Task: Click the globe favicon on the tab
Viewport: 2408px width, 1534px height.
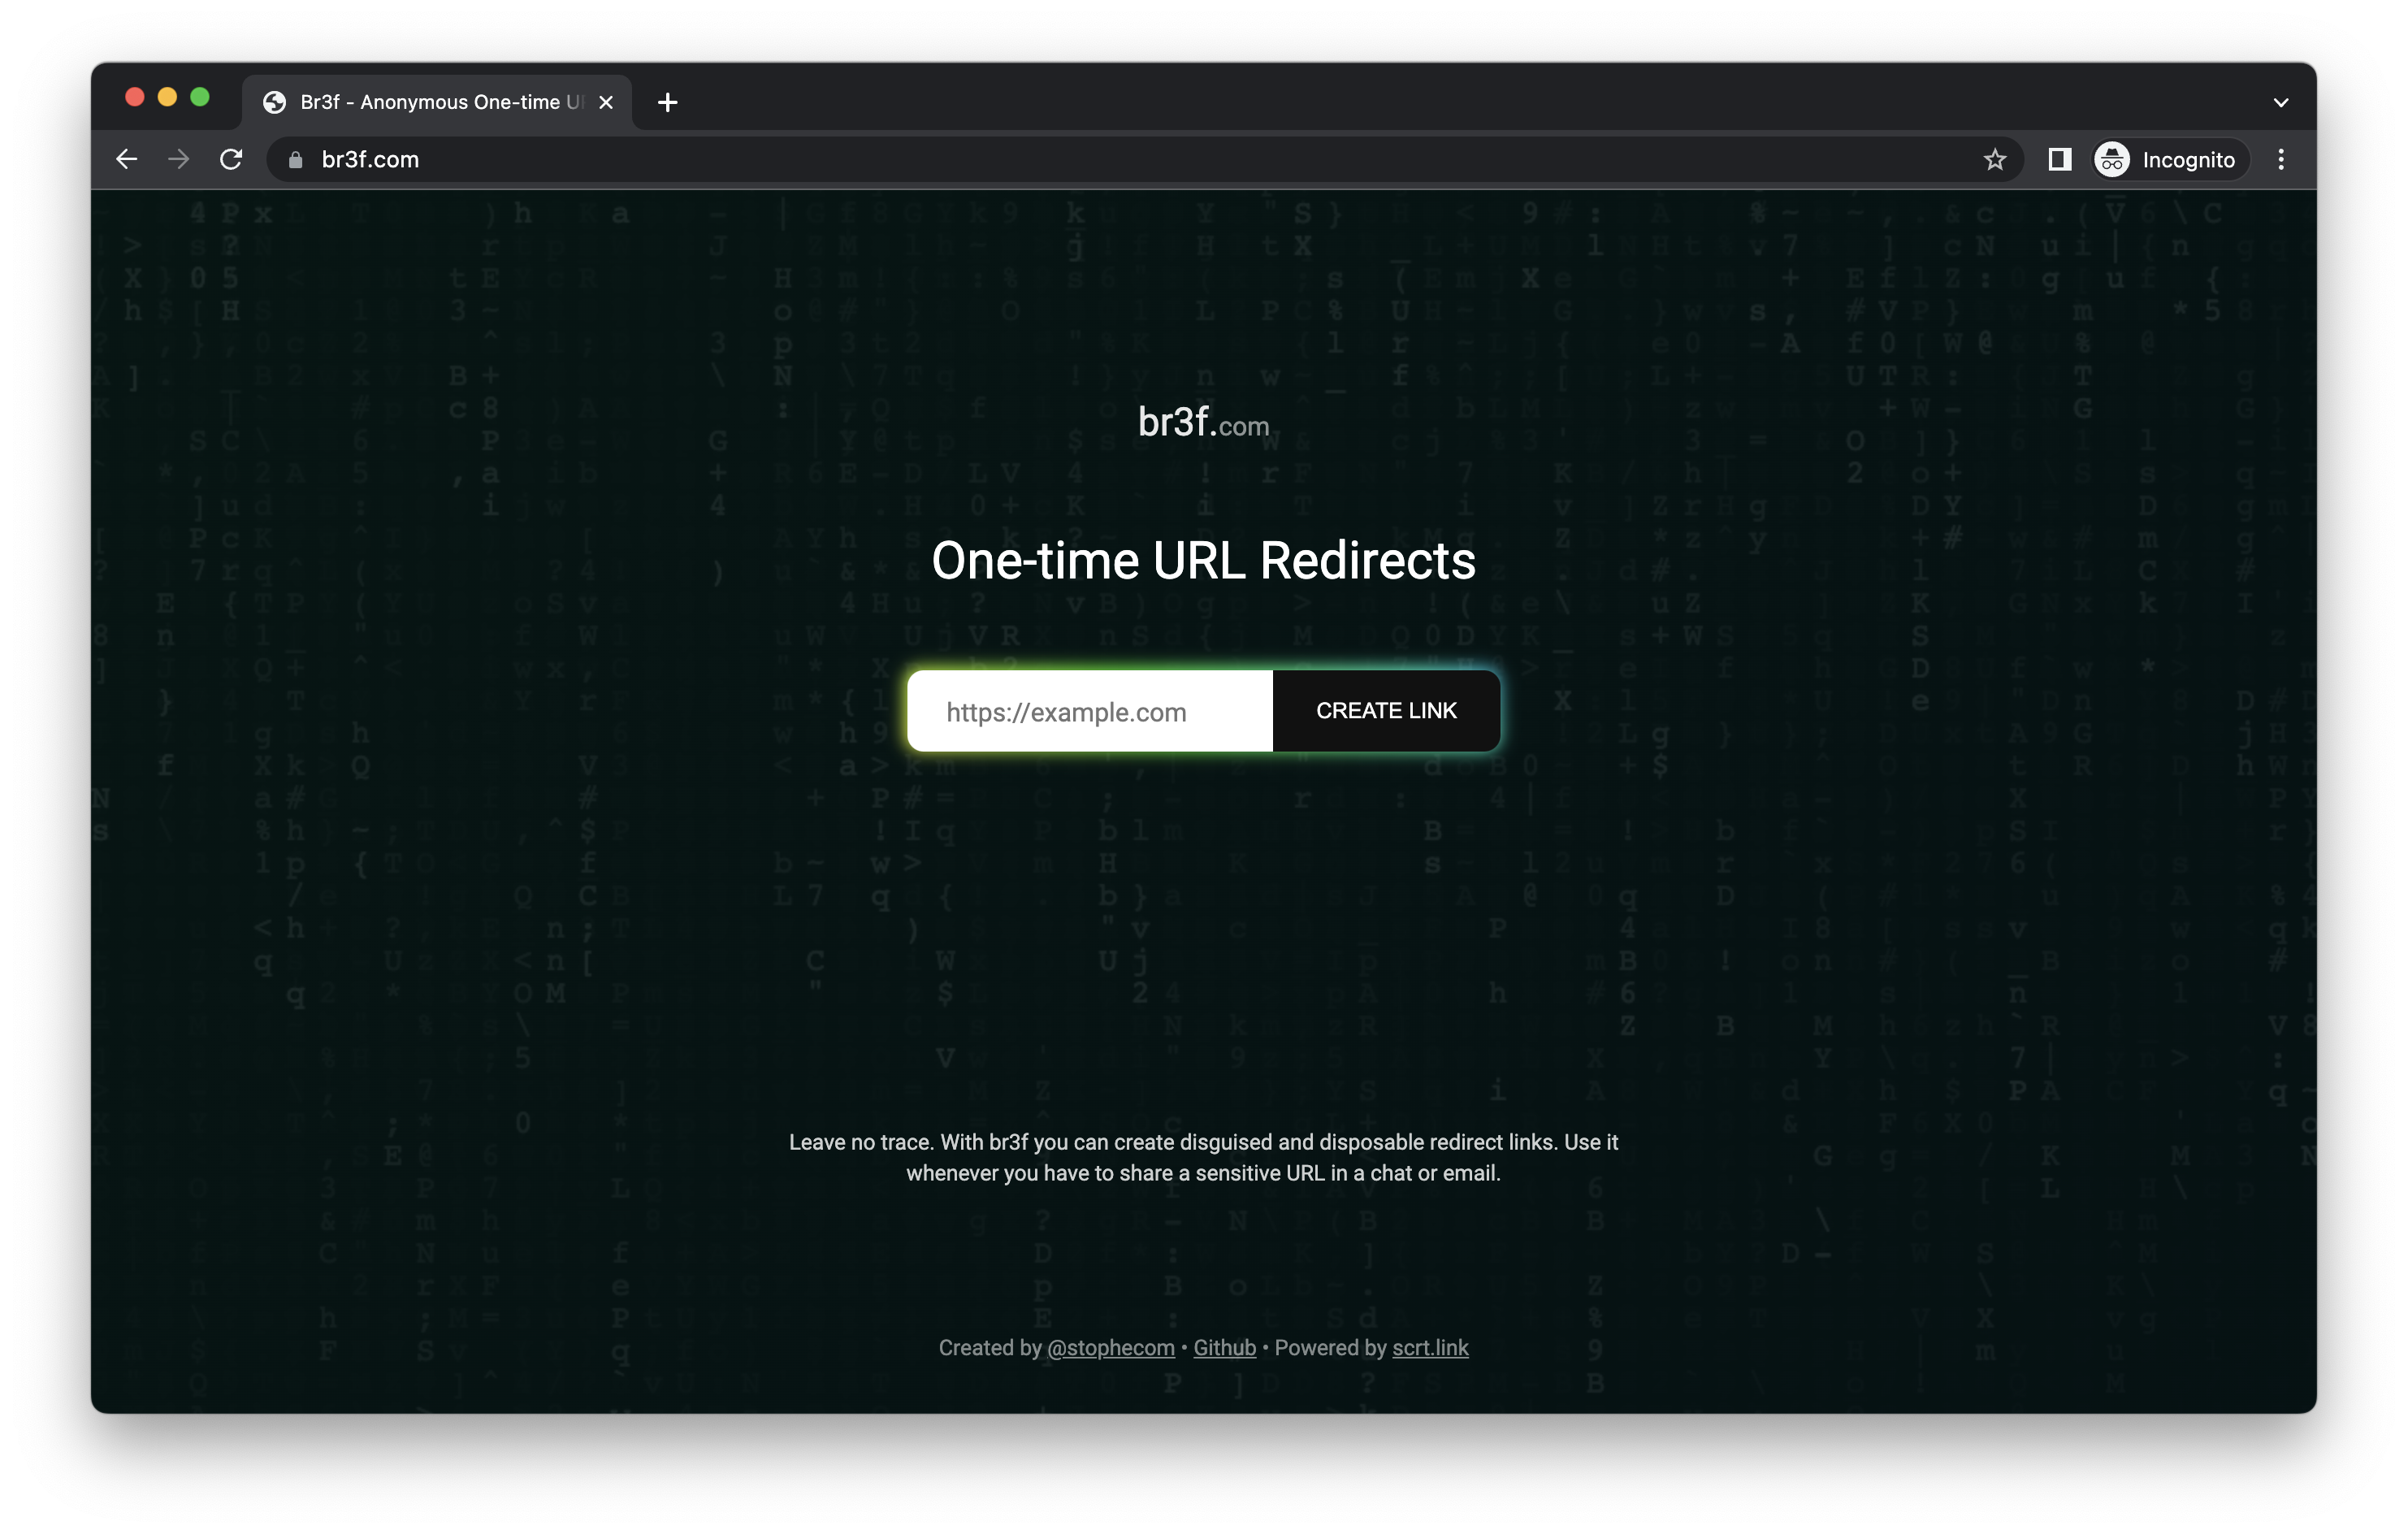Action: click(274, 102)
